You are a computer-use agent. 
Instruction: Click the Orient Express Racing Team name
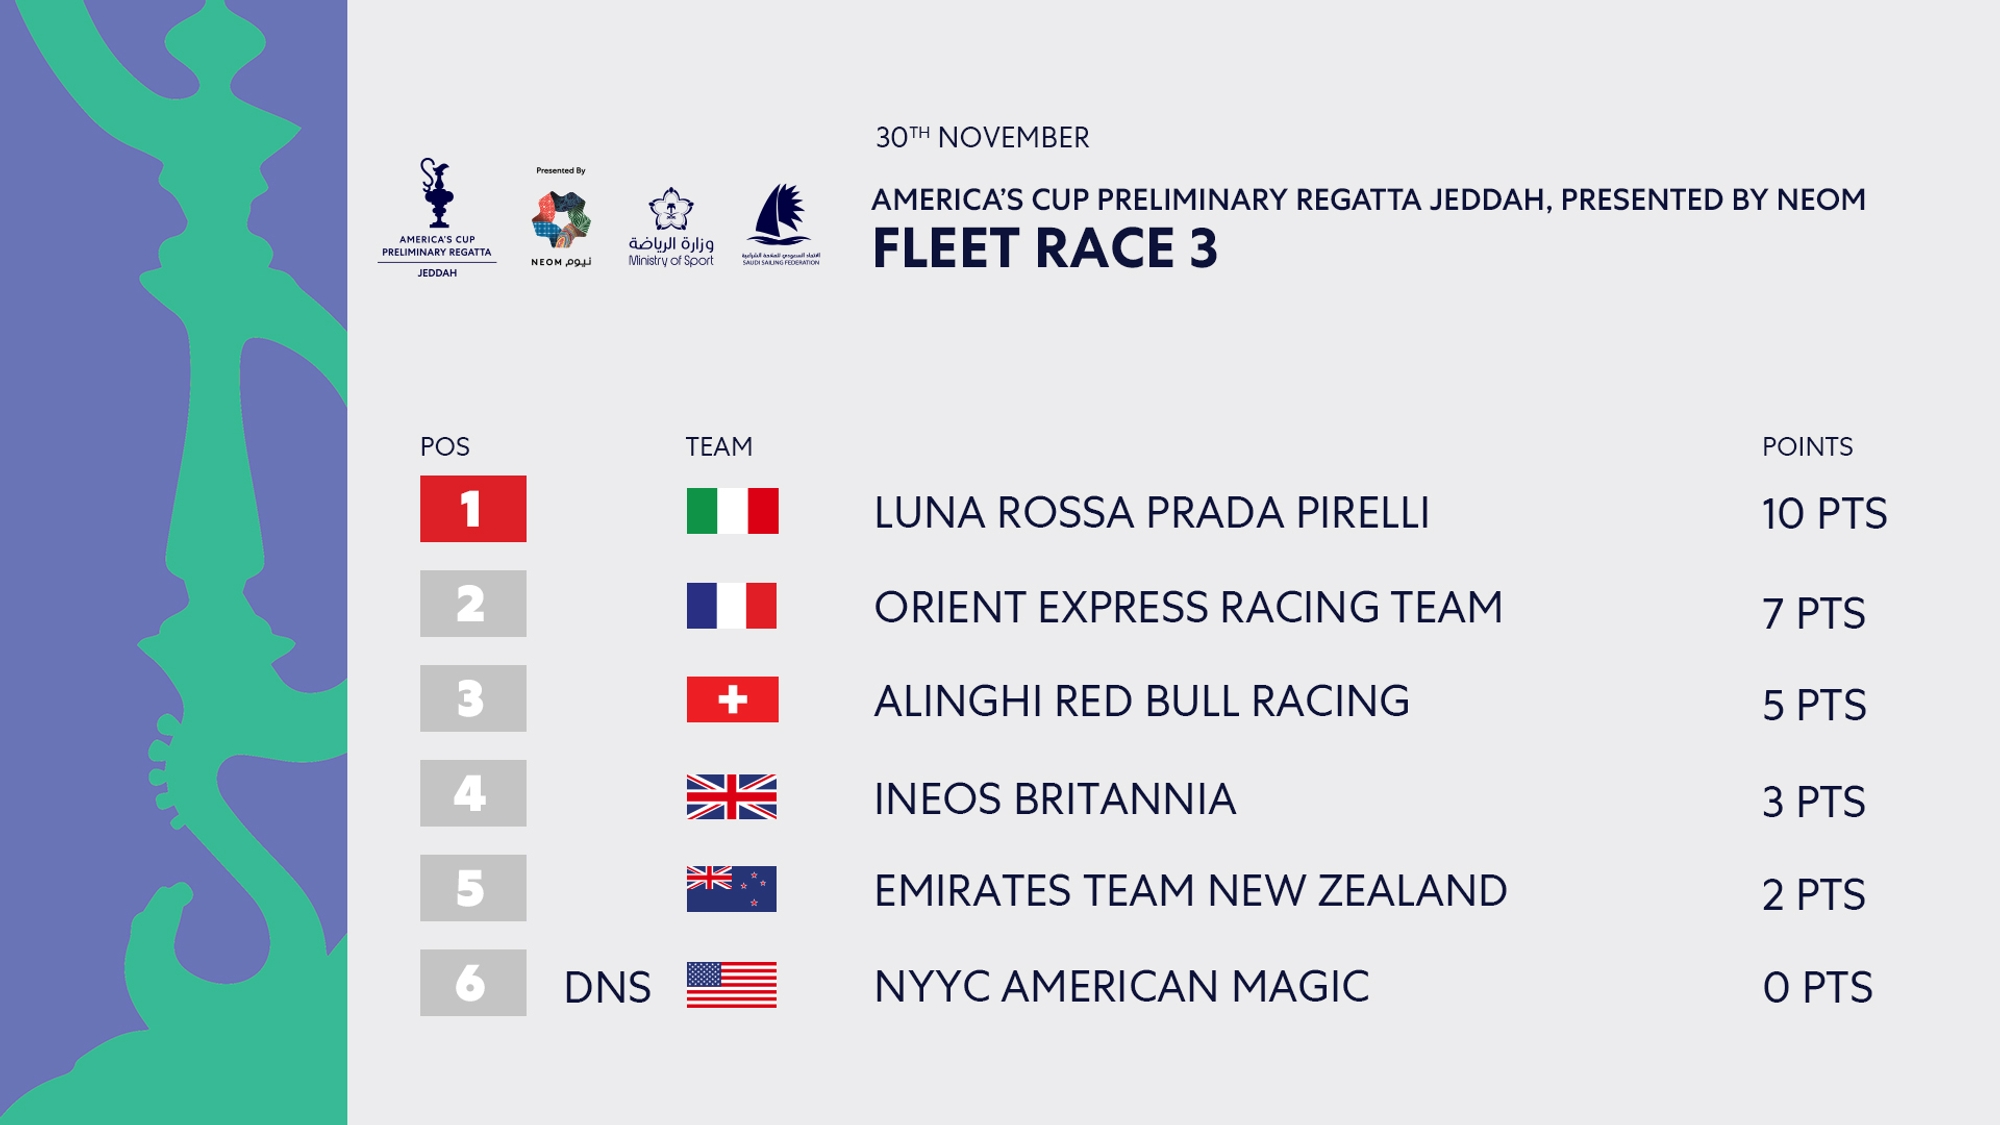click(x=1188, y=608)
